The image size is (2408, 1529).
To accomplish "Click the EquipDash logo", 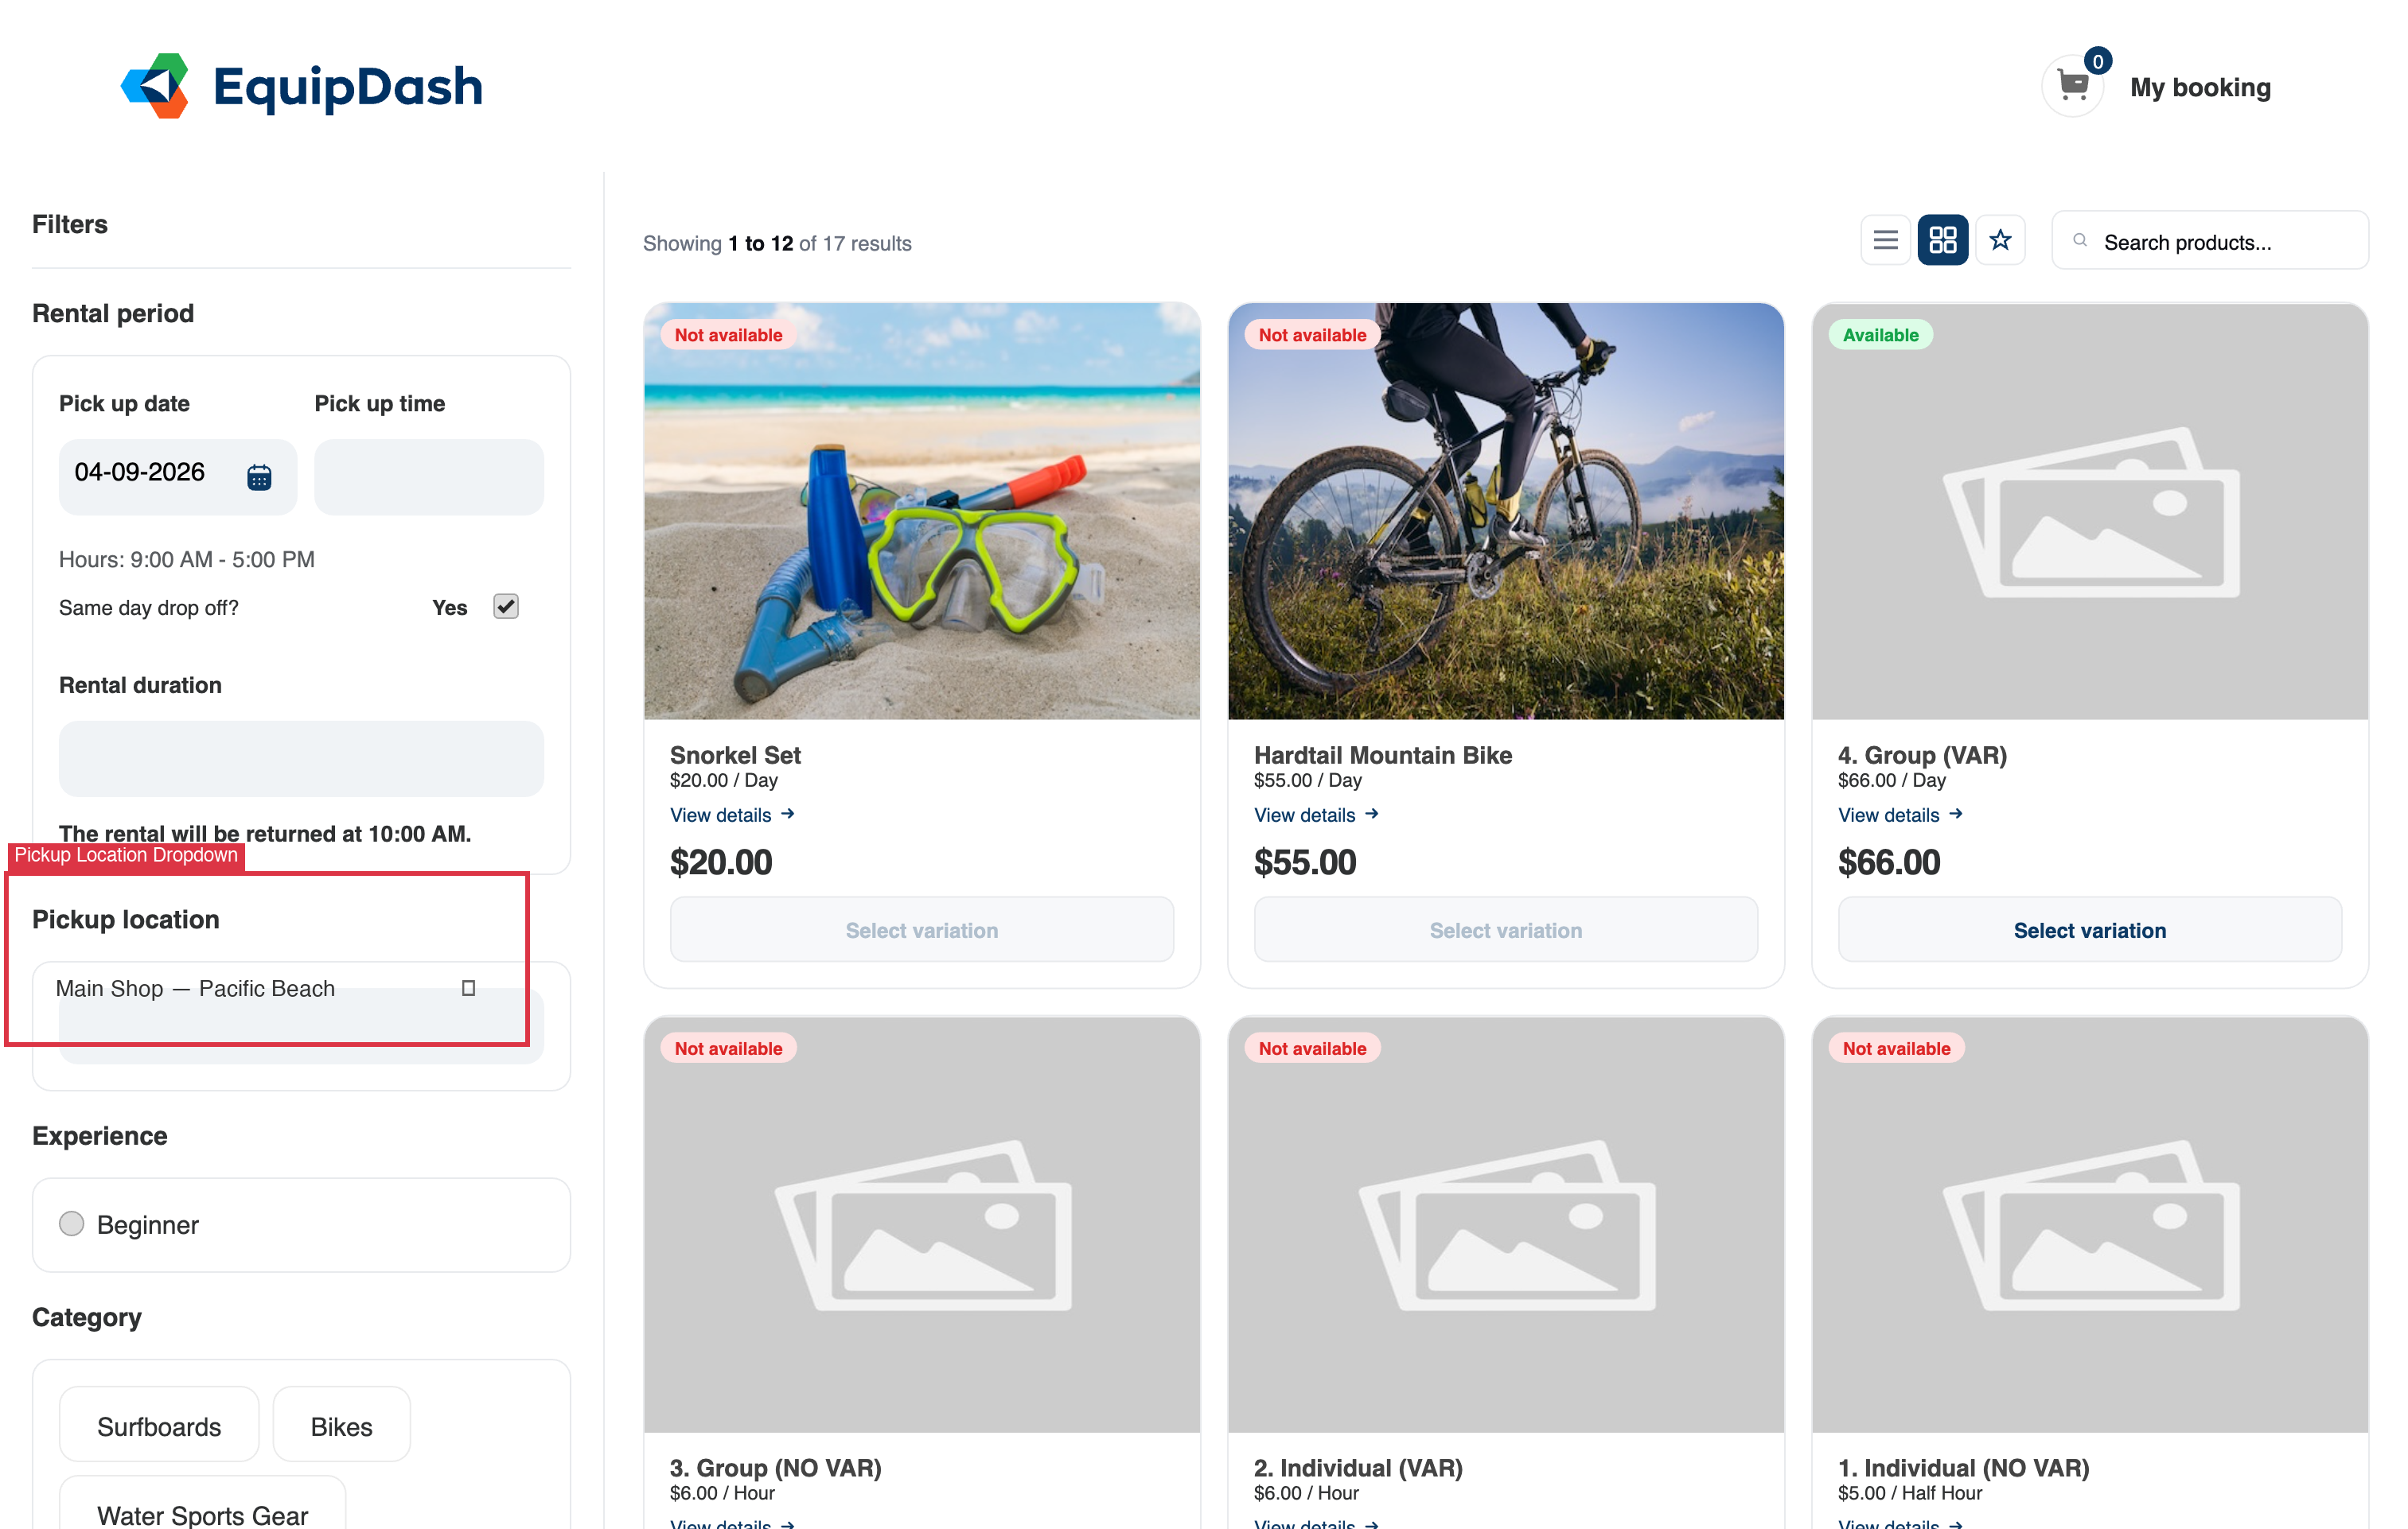I will 301,86.
